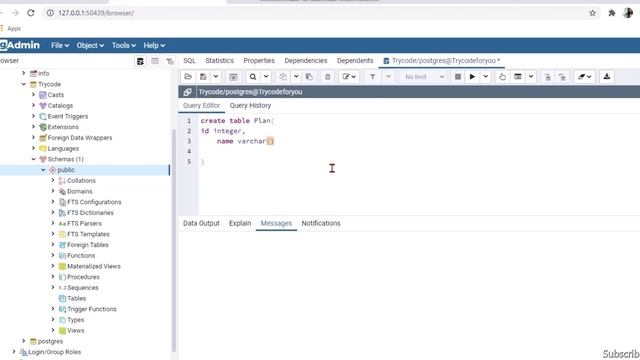This screenshot has height=360, width=640.
Task: Expand the Catalogs tree node
Action: (33, 105)
